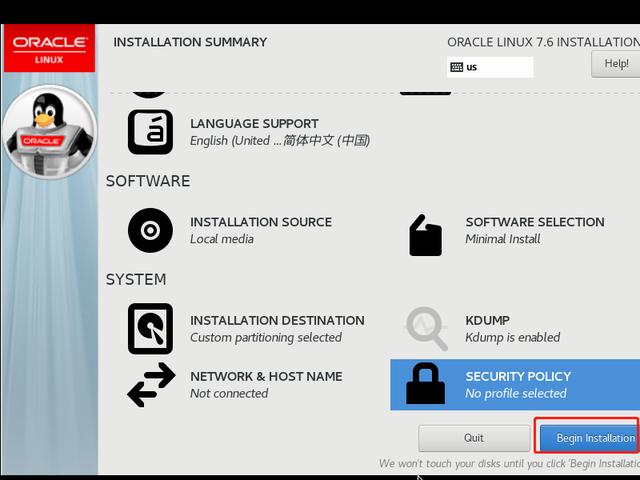This screenshot has width=640, height=480.
Task: Click the English (United ... language text
Action: (x=280, y=141)
